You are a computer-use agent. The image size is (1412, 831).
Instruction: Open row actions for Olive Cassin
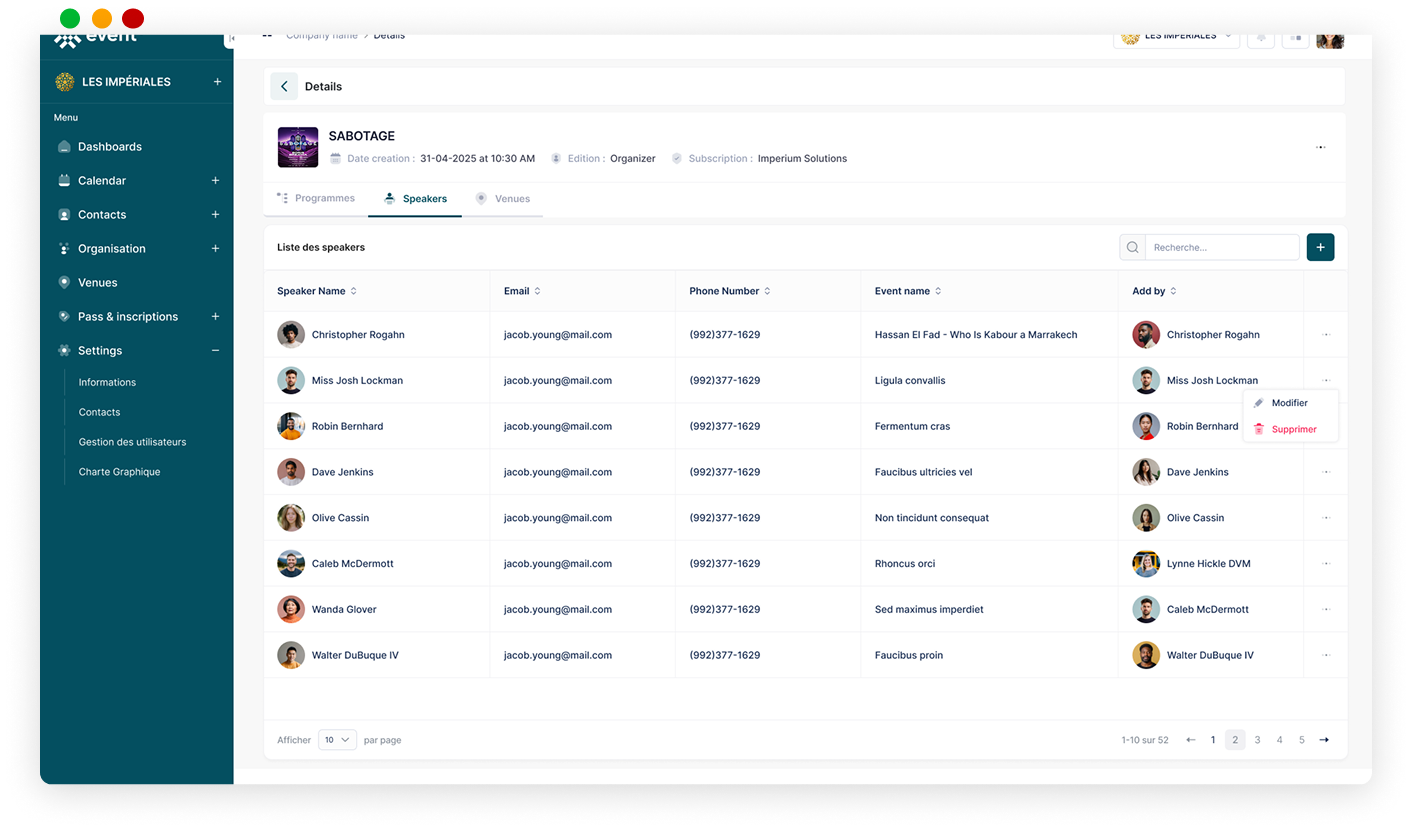coord(1326,518)
